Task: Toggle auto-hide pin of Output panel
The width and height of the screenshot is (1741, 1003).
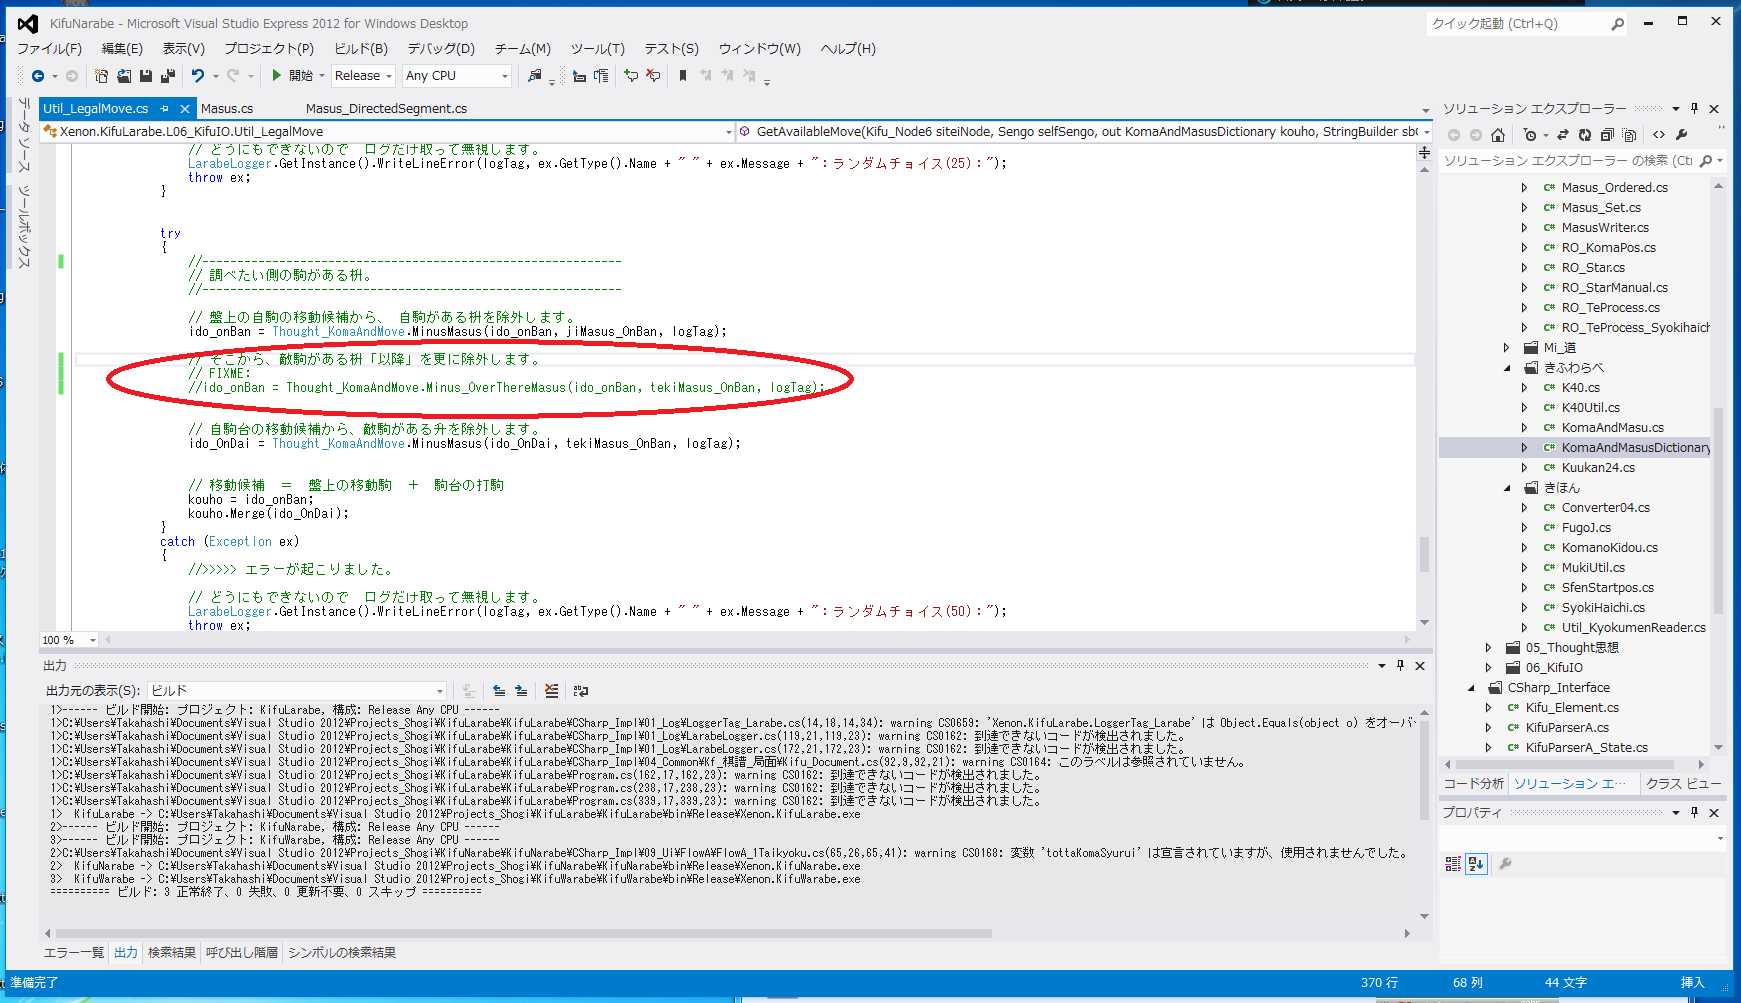Action: 1400,666
